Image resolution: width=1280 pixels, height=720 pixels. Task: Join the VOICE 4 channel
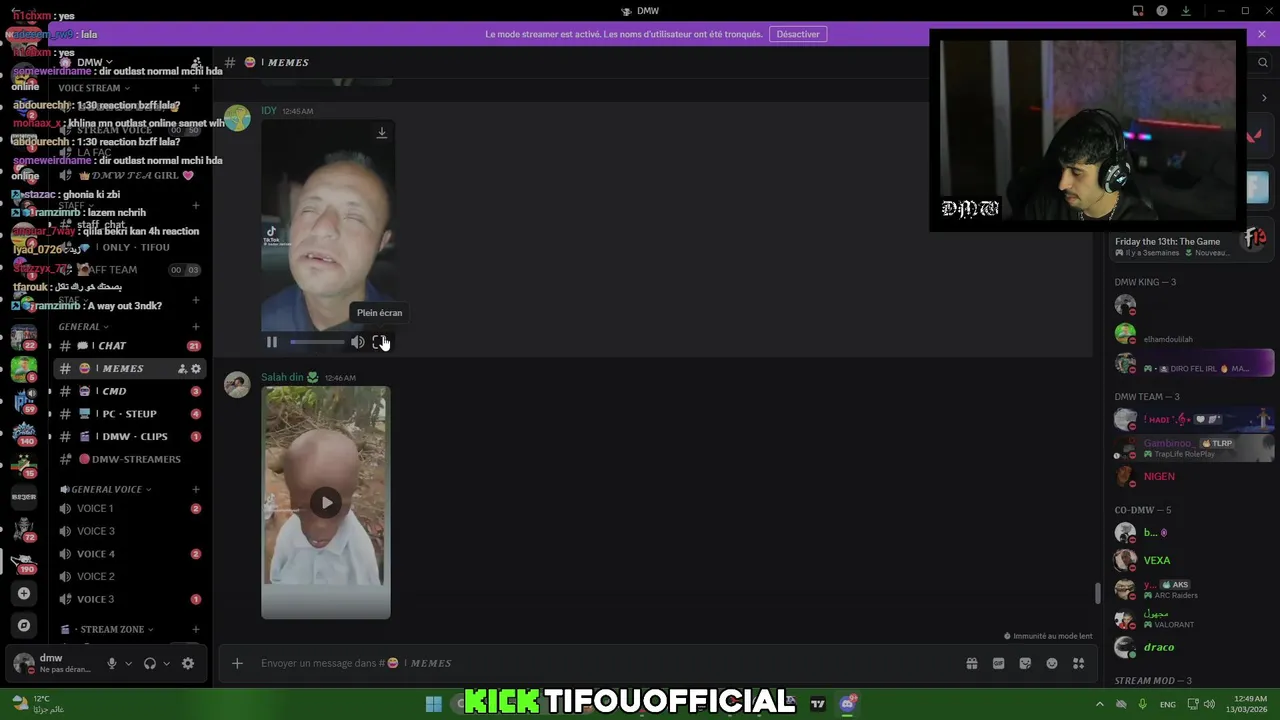pyautogui.click(x=130, y=554)
